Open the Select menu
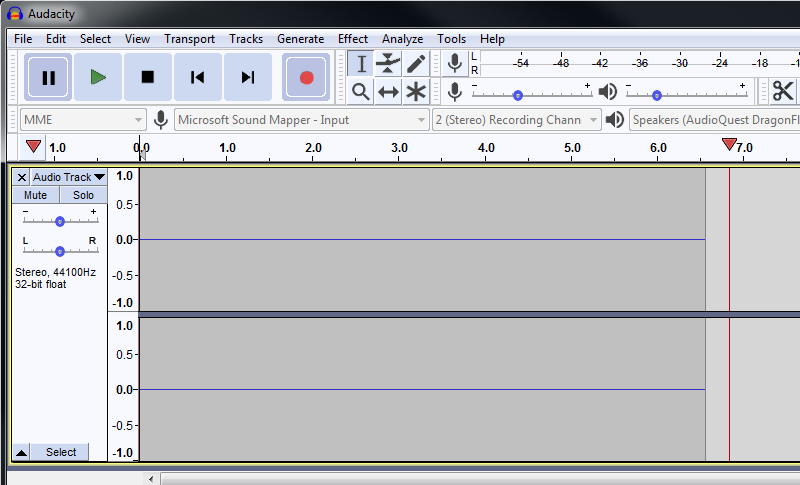 pyautogui.click(x=95, y=39)
